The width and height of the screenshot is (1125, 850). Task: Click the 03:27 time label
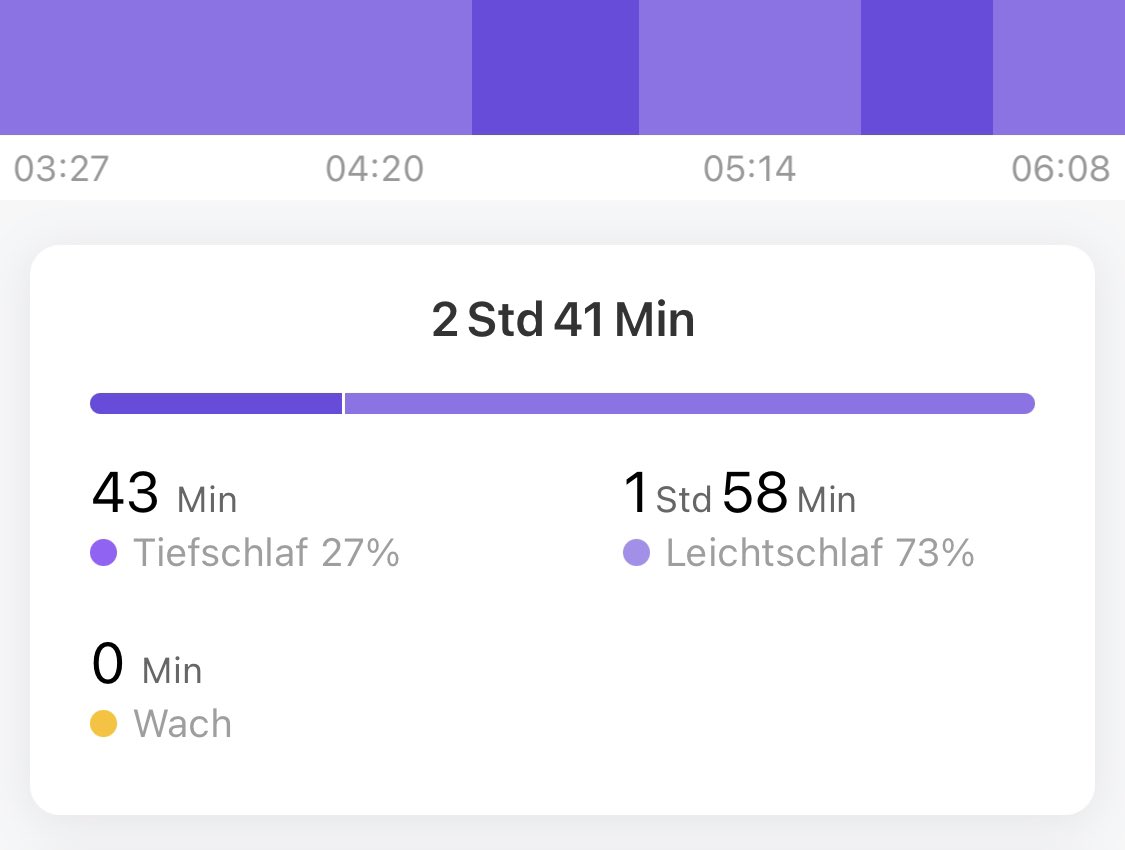(61, 169)
